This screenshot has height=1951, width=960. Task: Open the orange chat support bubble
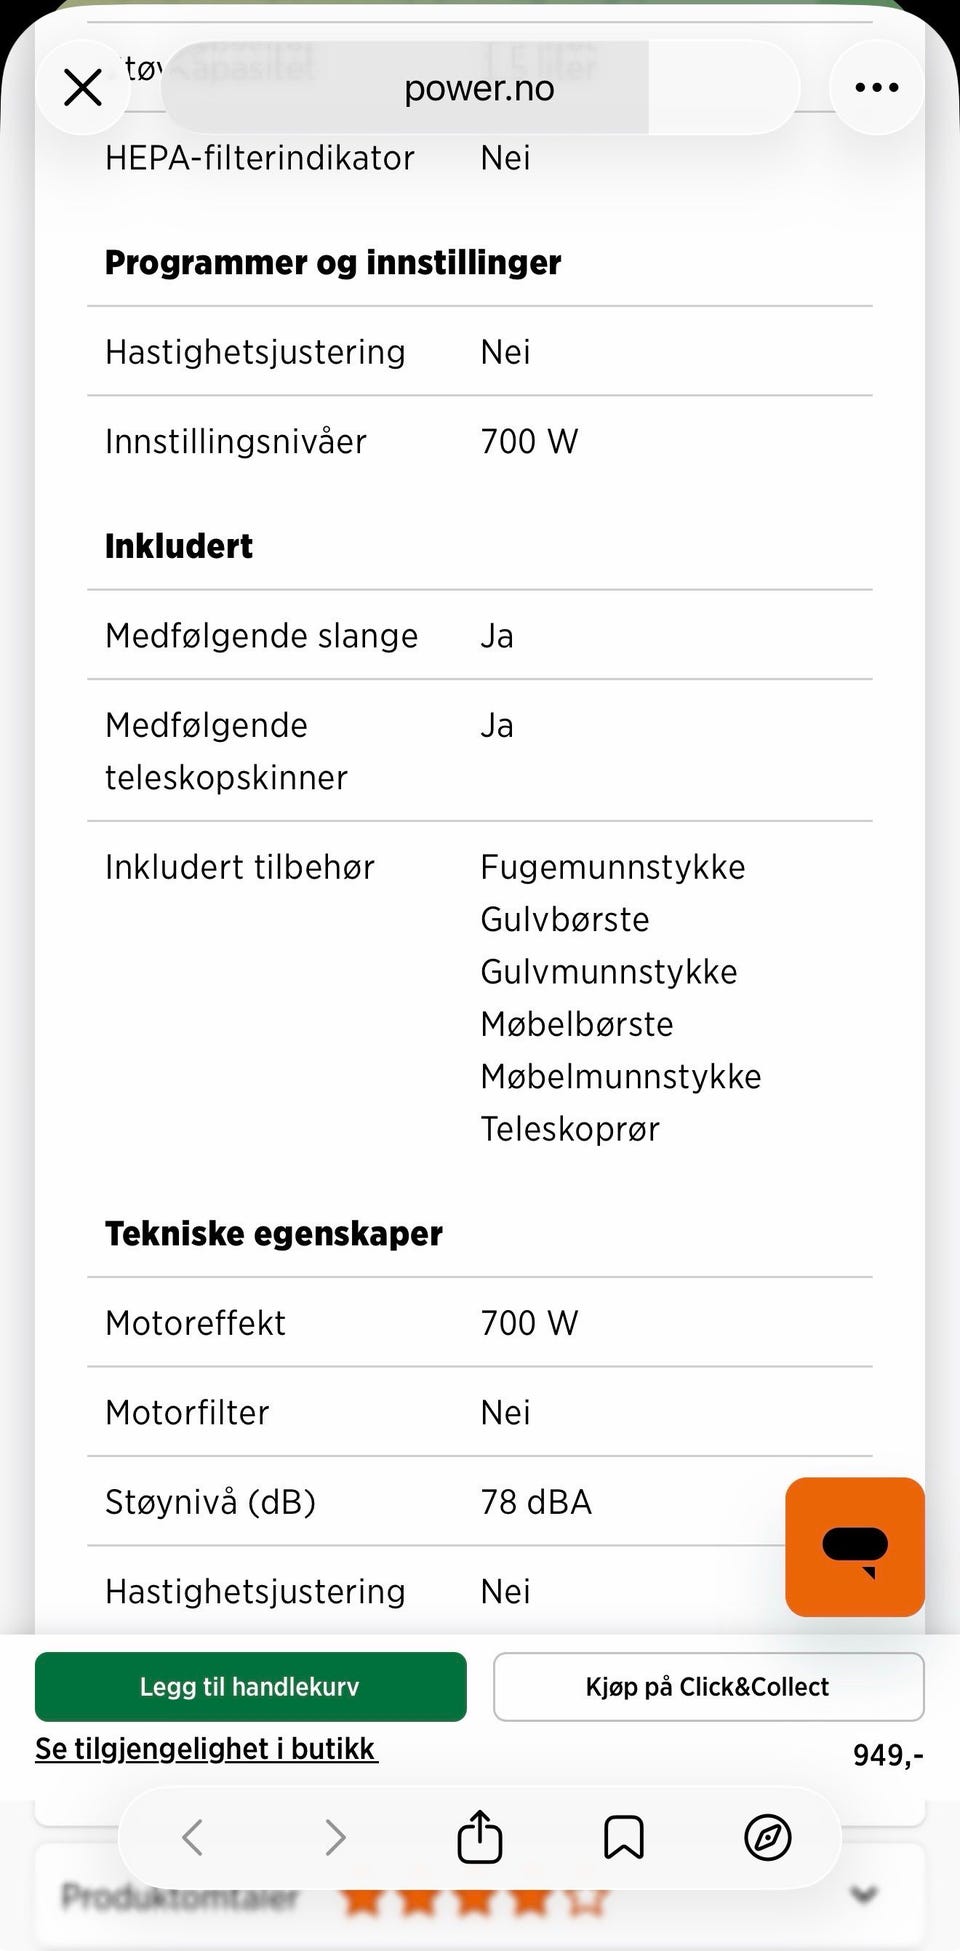pyautogui.click(x=855, y=1547)
